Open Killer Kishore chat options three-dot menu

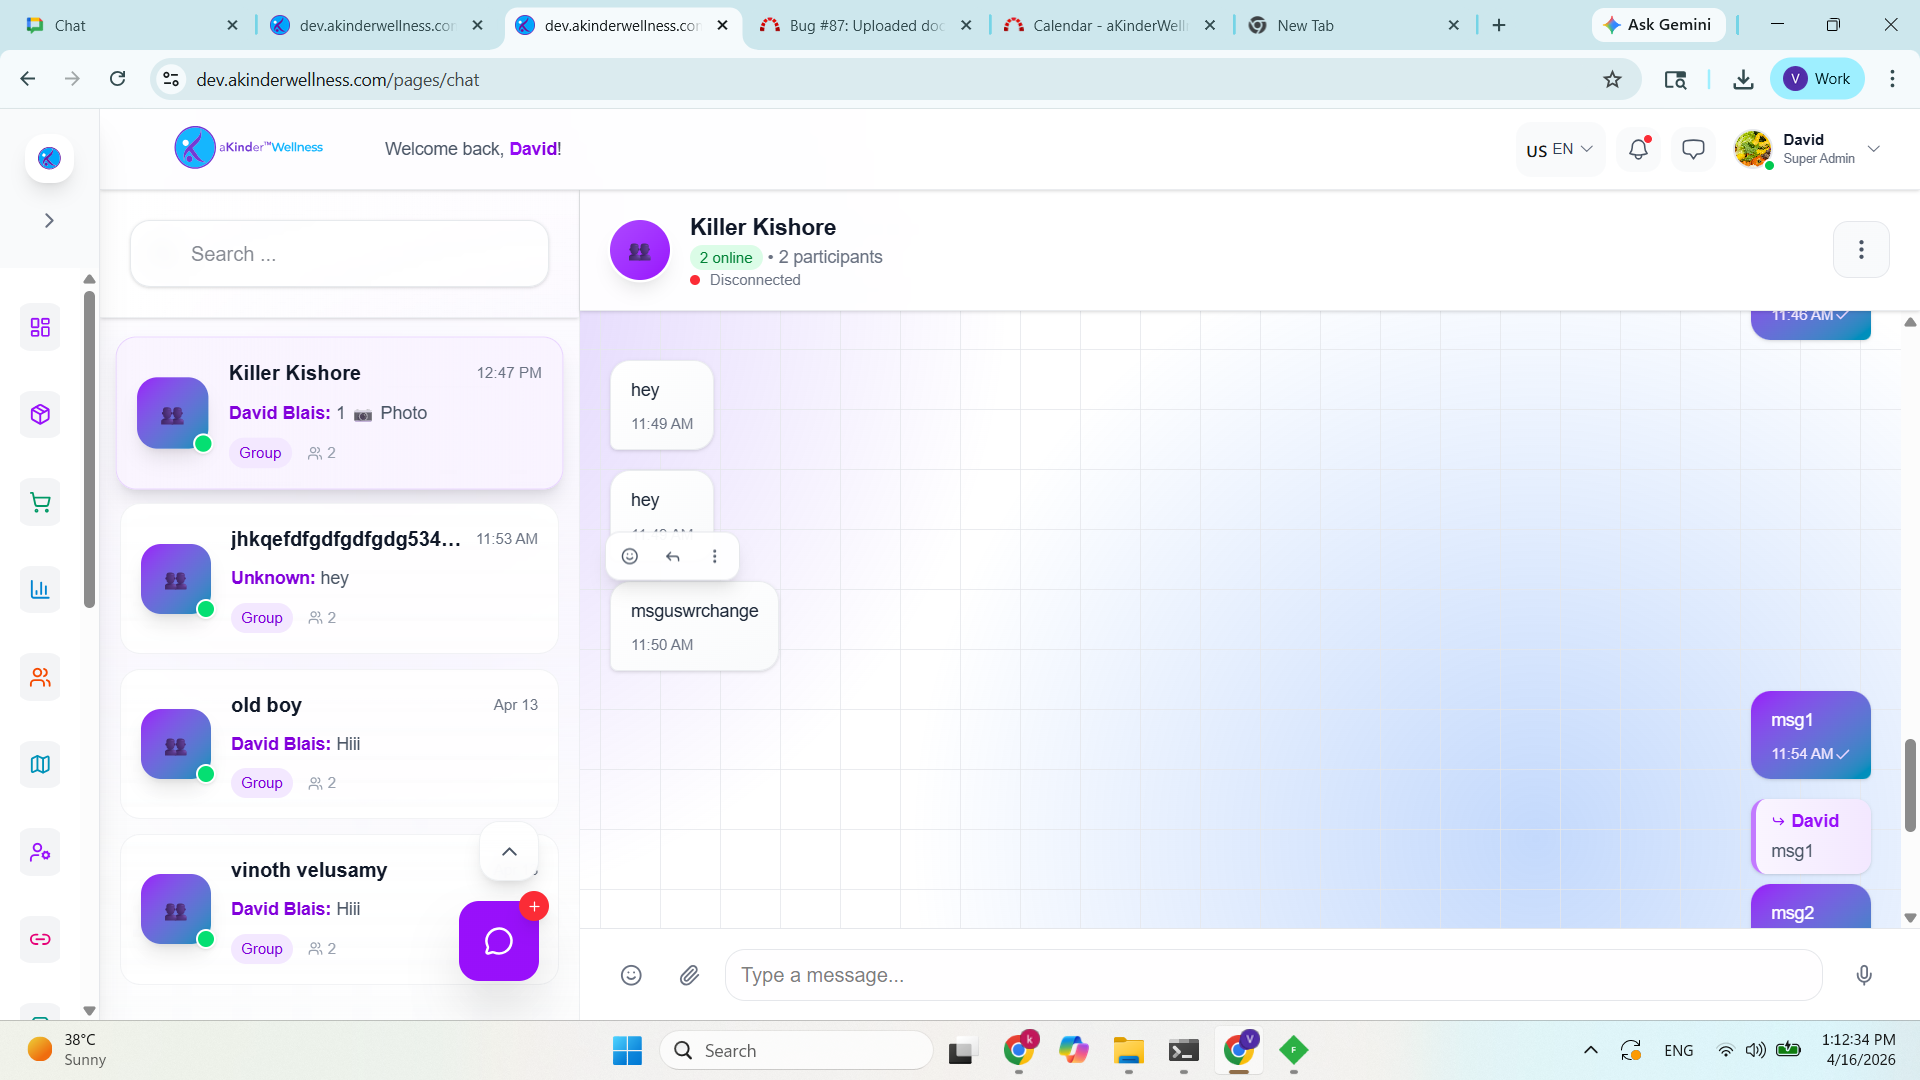point(1861,250)
